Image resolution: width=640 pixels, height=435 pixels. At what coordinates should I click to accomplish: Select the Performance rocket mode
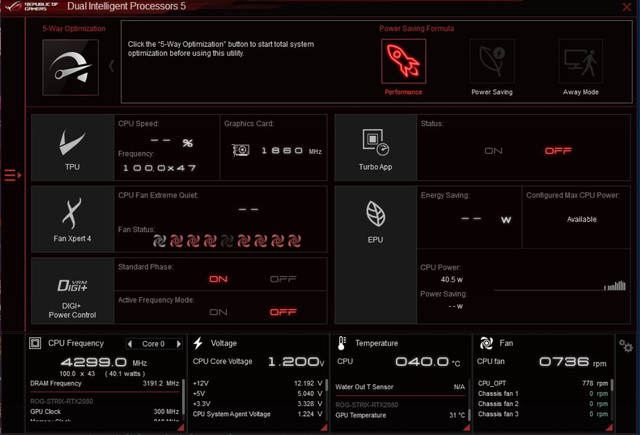(403, 61)
